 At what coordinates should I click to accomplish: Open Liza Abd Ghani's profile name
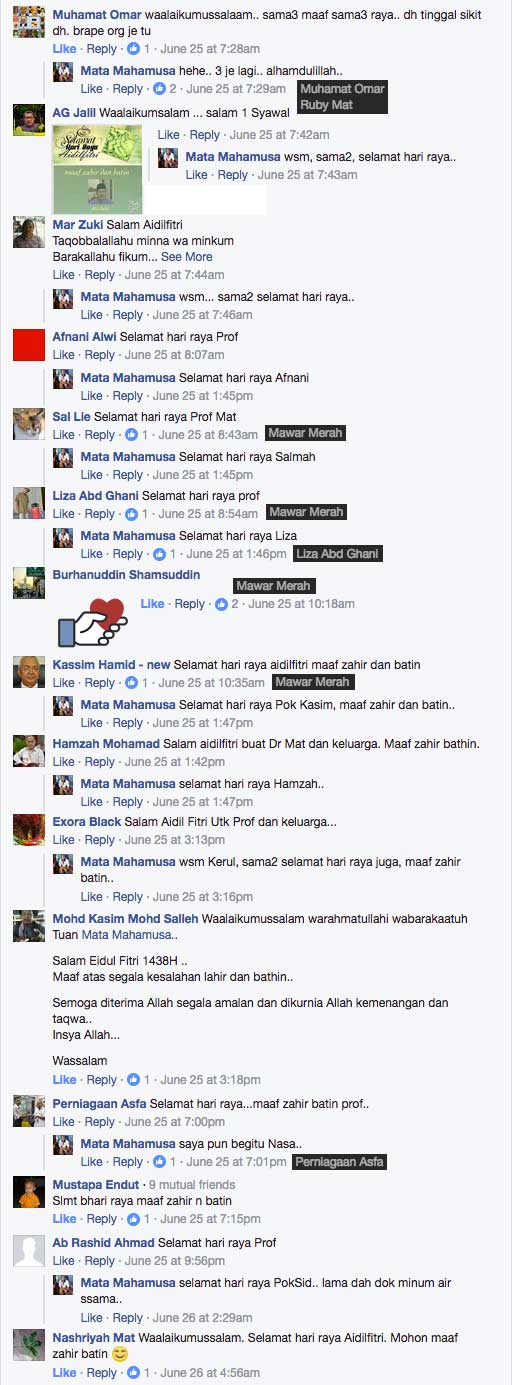95,495
